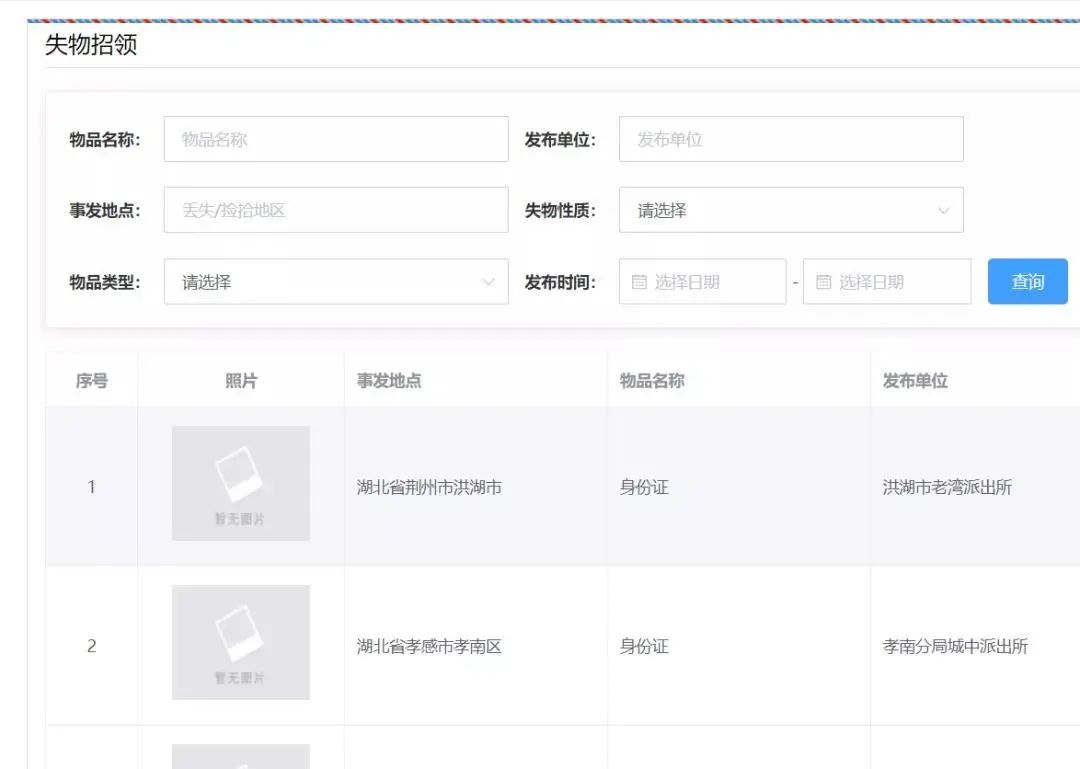Viewport: 1080px width, 769px height.
Task: Click the 查询 search button
Action: click(x=1027, y=282)
